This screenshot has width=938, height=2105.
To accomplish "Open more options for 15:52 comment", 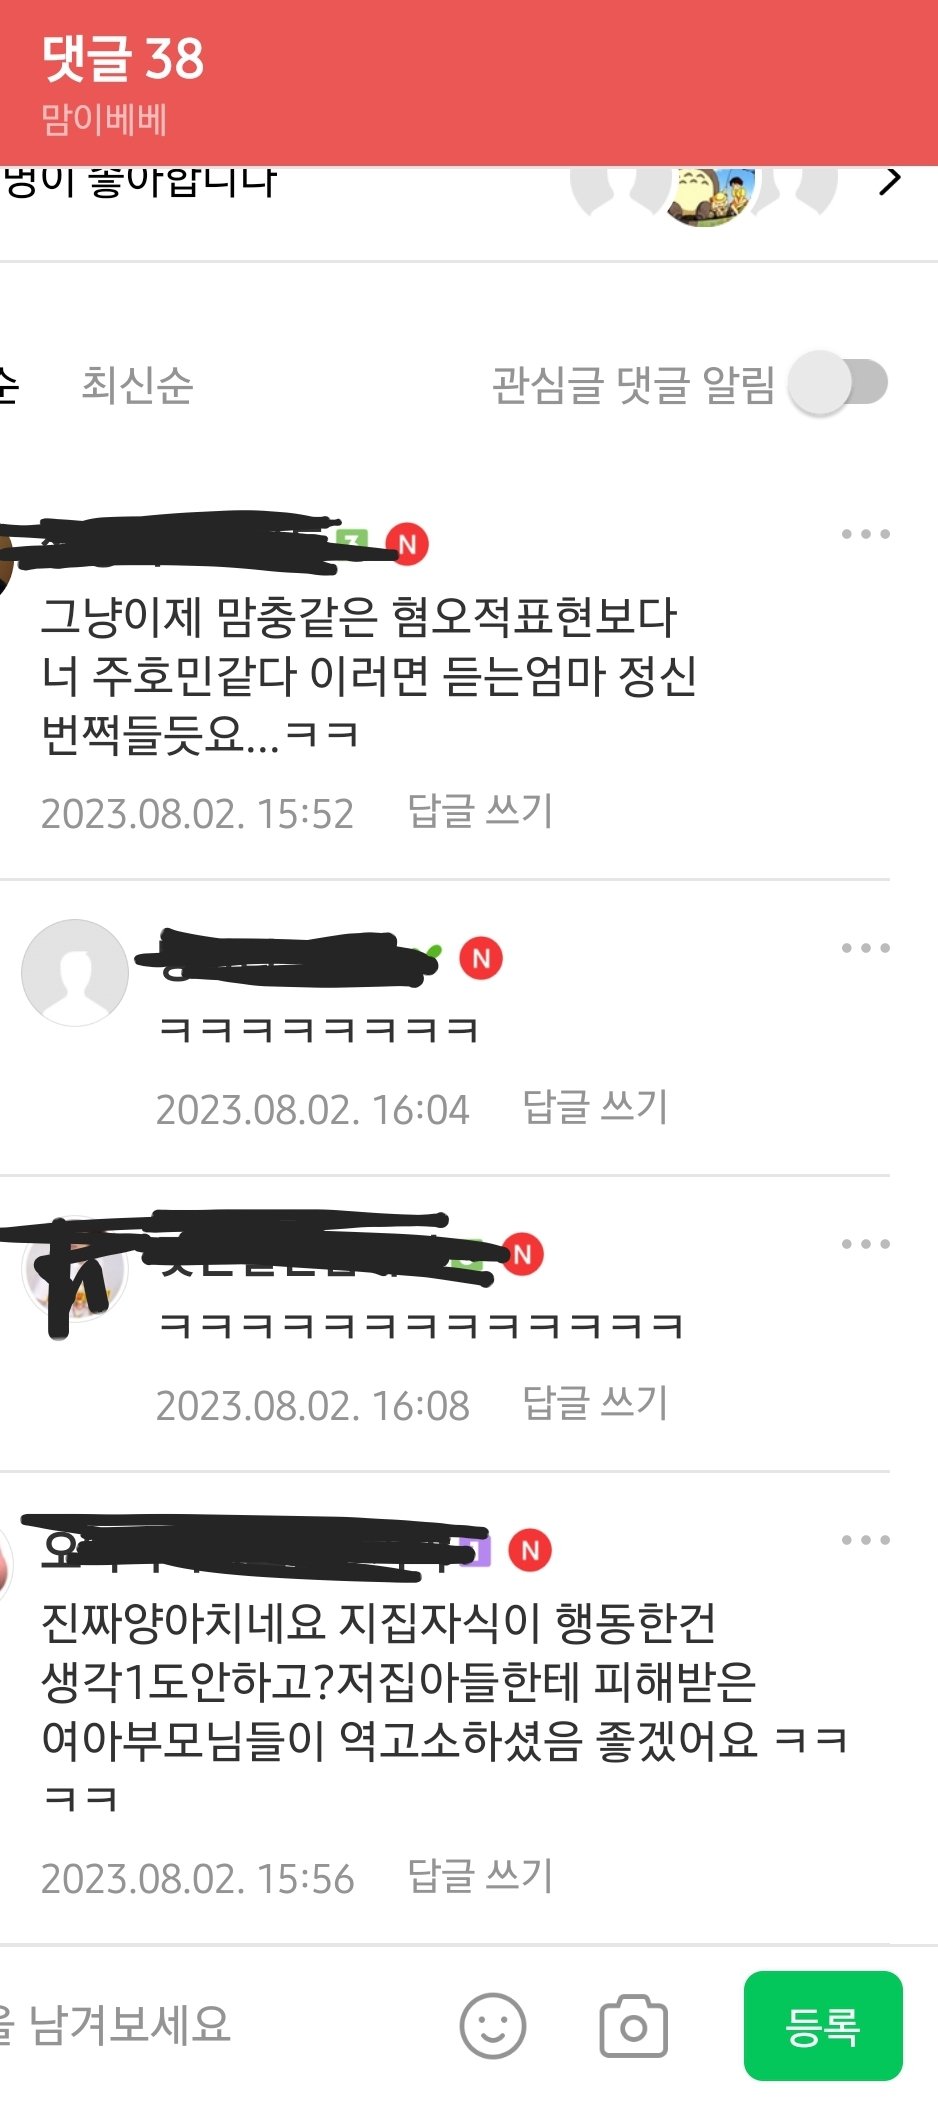I will pyautogui.click(x=865, y=534).
